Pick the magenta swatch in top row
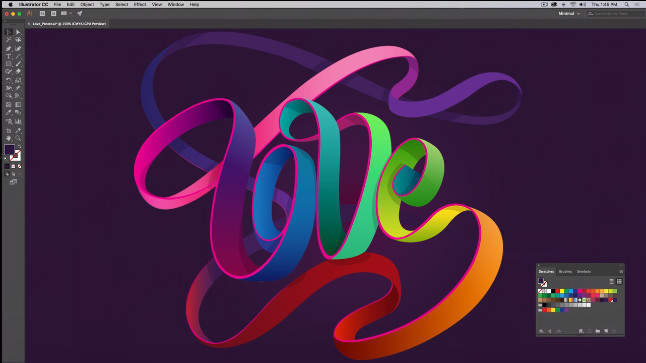The width and height of the screenshot is (646, 363). pos(580,291)
